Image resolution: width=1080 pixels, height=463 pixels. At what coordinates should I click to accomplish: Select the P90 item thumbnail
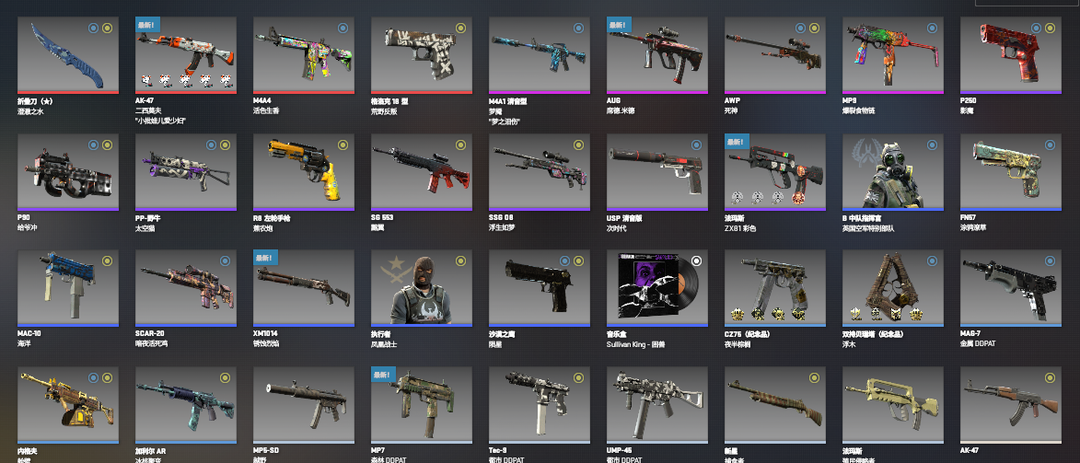[x=68, y=171]
